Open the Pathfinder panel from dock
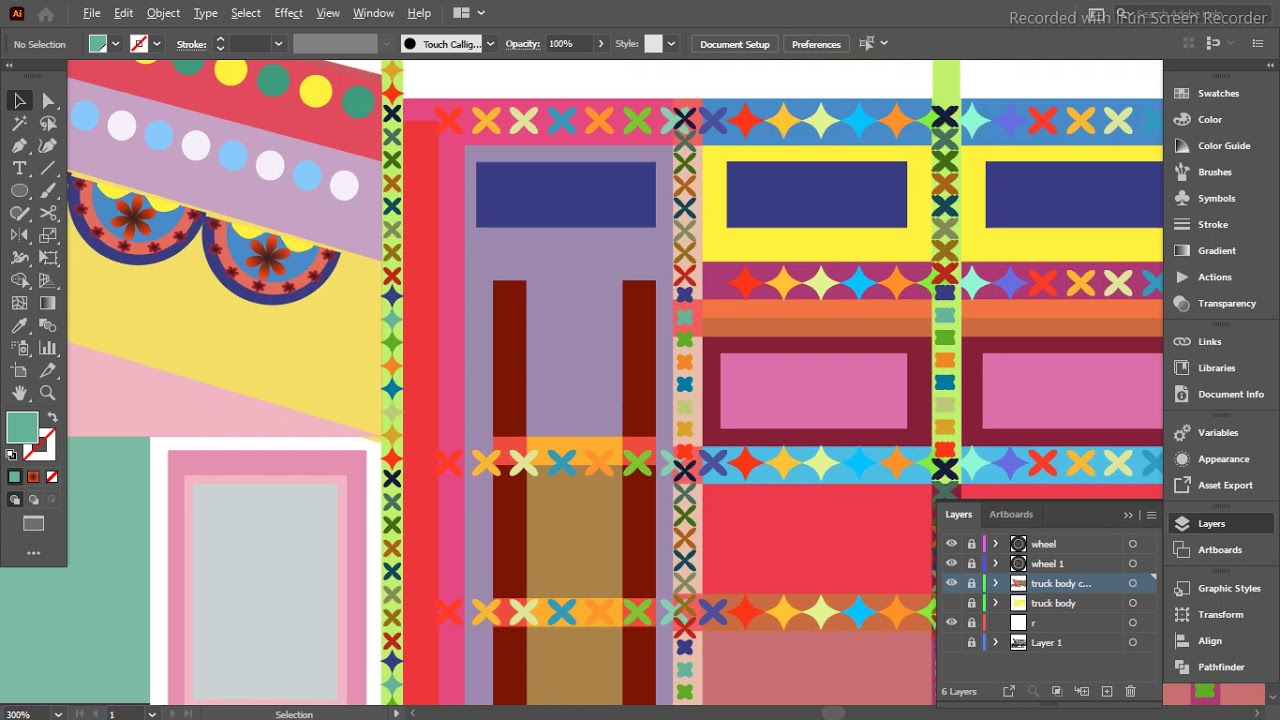This screenshot has height=720, width=1280. 1221,667
